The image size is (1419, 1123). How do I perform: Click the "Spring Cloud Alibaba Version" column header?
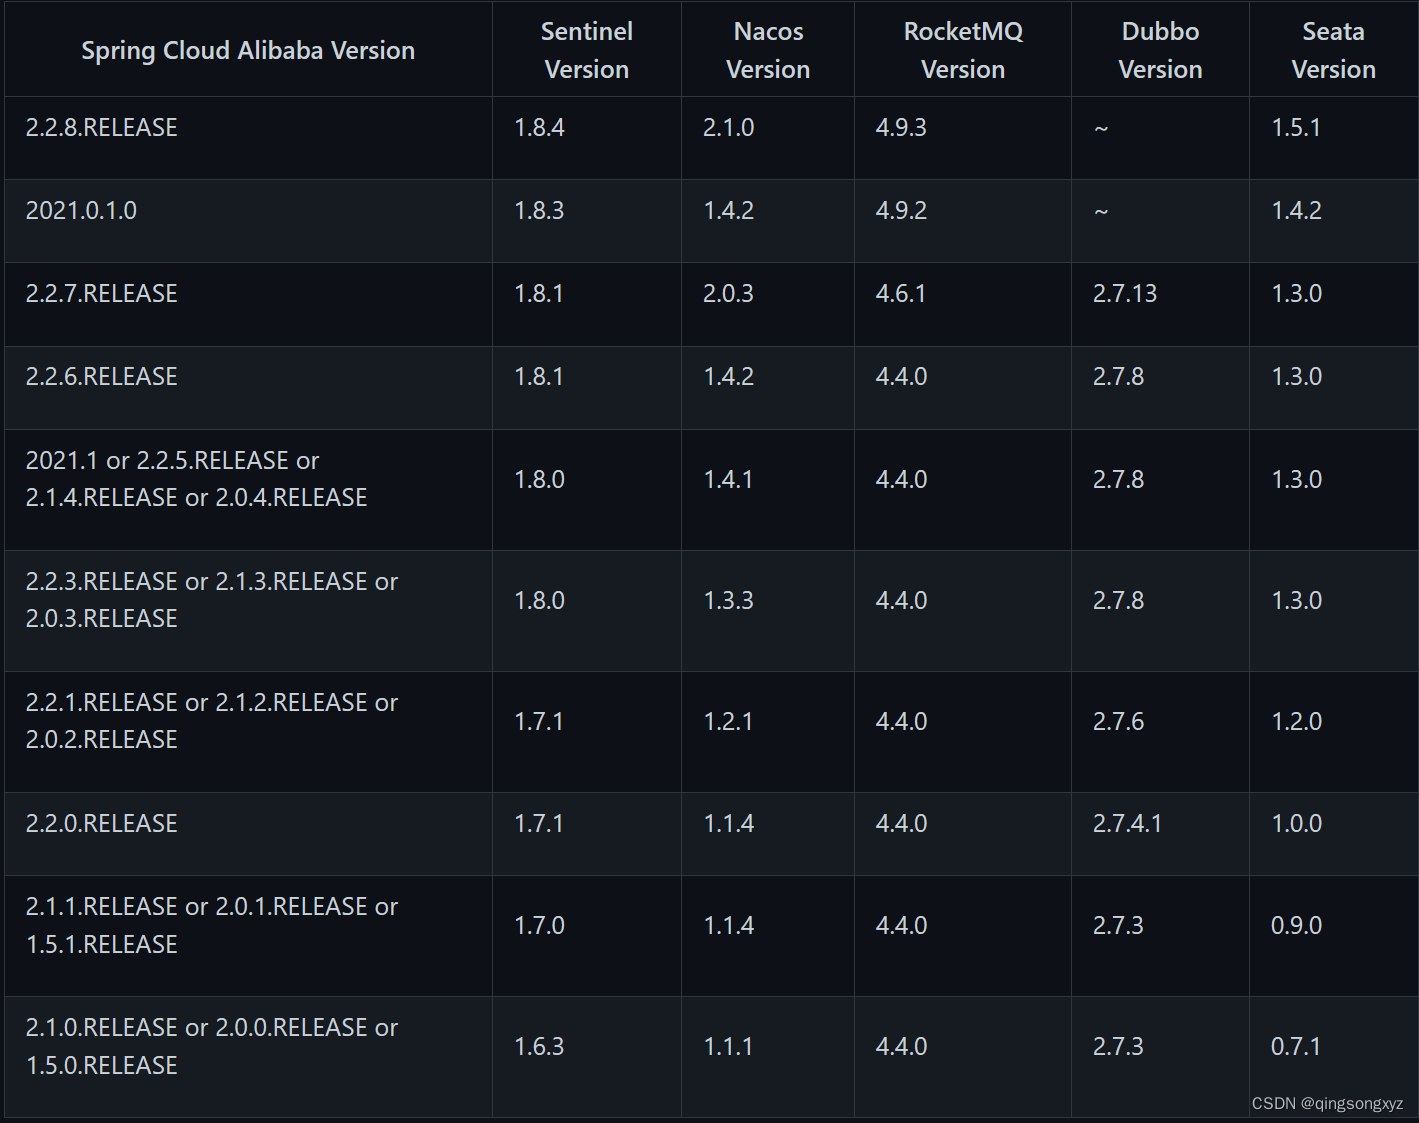click(x=248, y=51)
